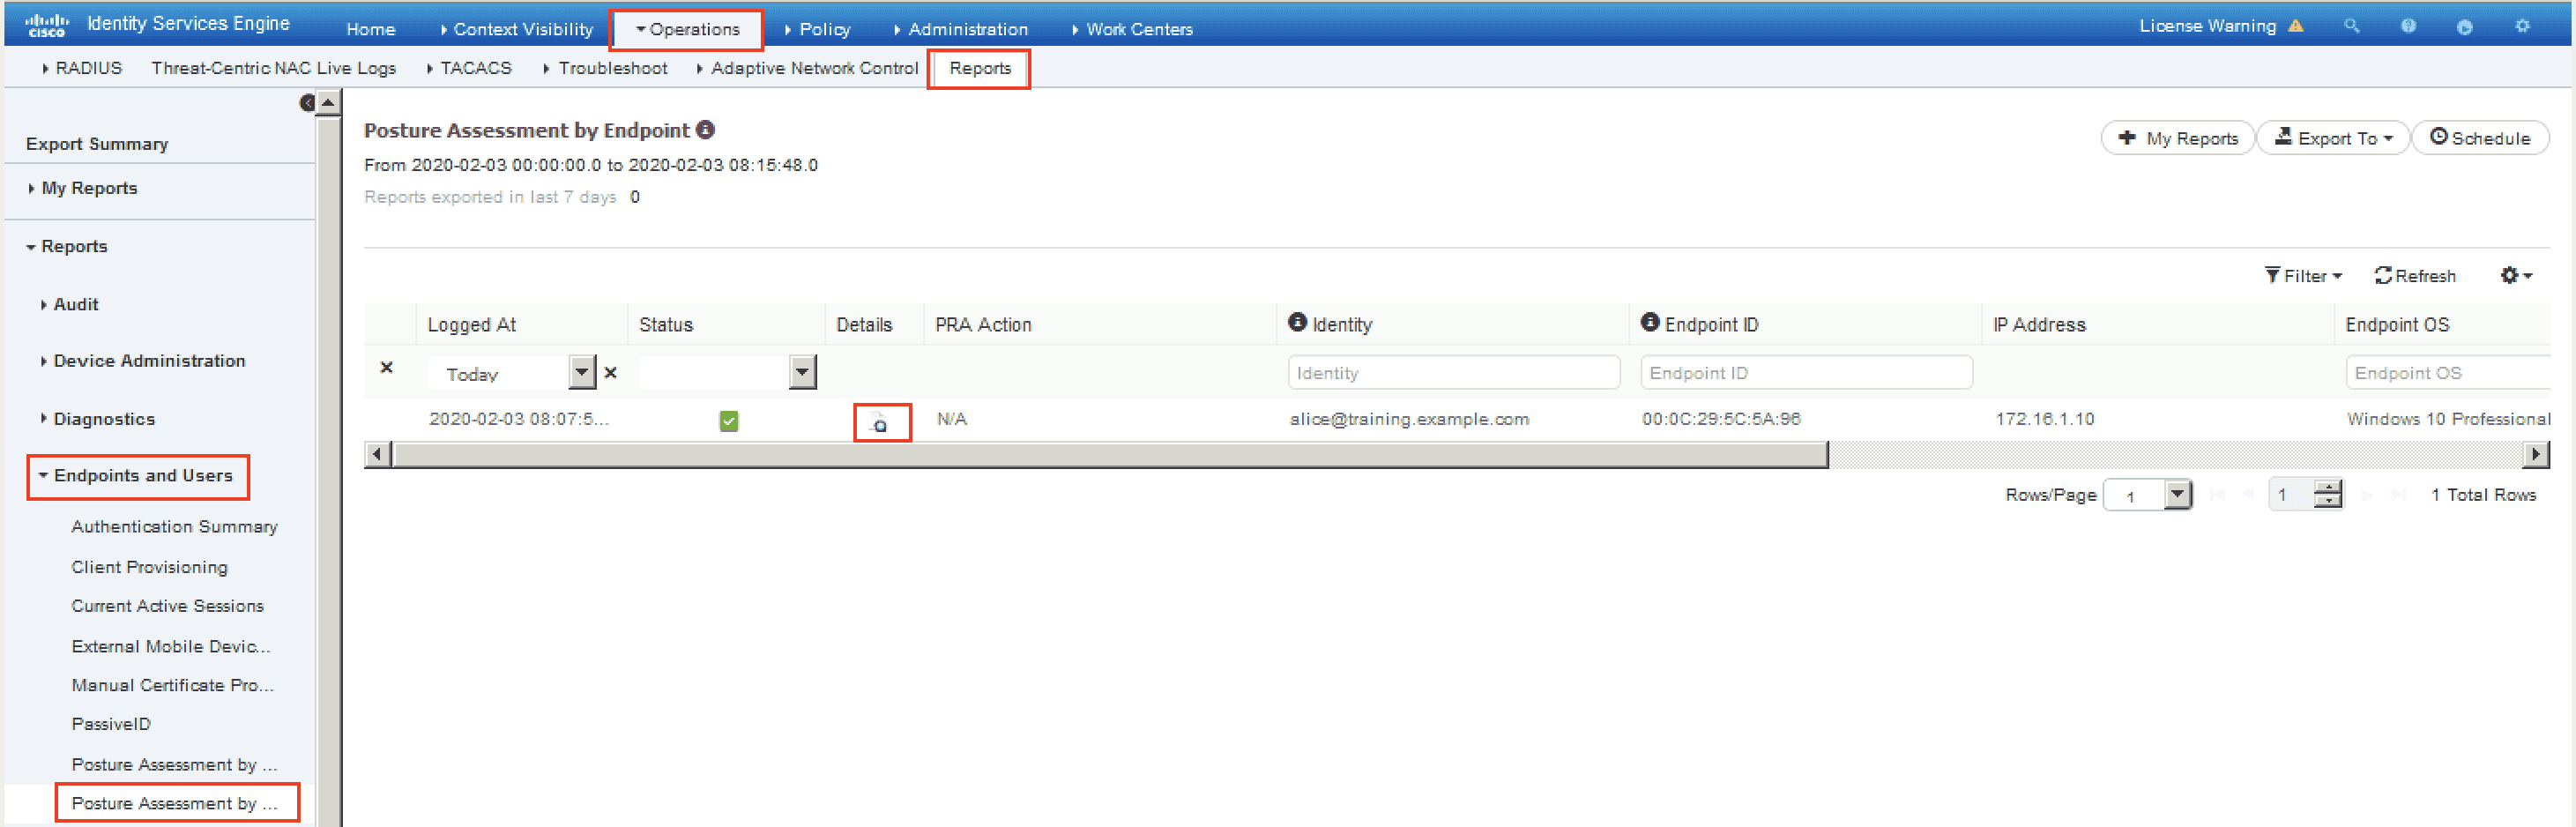The image size is (2576, 827).
Task: Open the system settings gear in header
Action: point(2522,26)
